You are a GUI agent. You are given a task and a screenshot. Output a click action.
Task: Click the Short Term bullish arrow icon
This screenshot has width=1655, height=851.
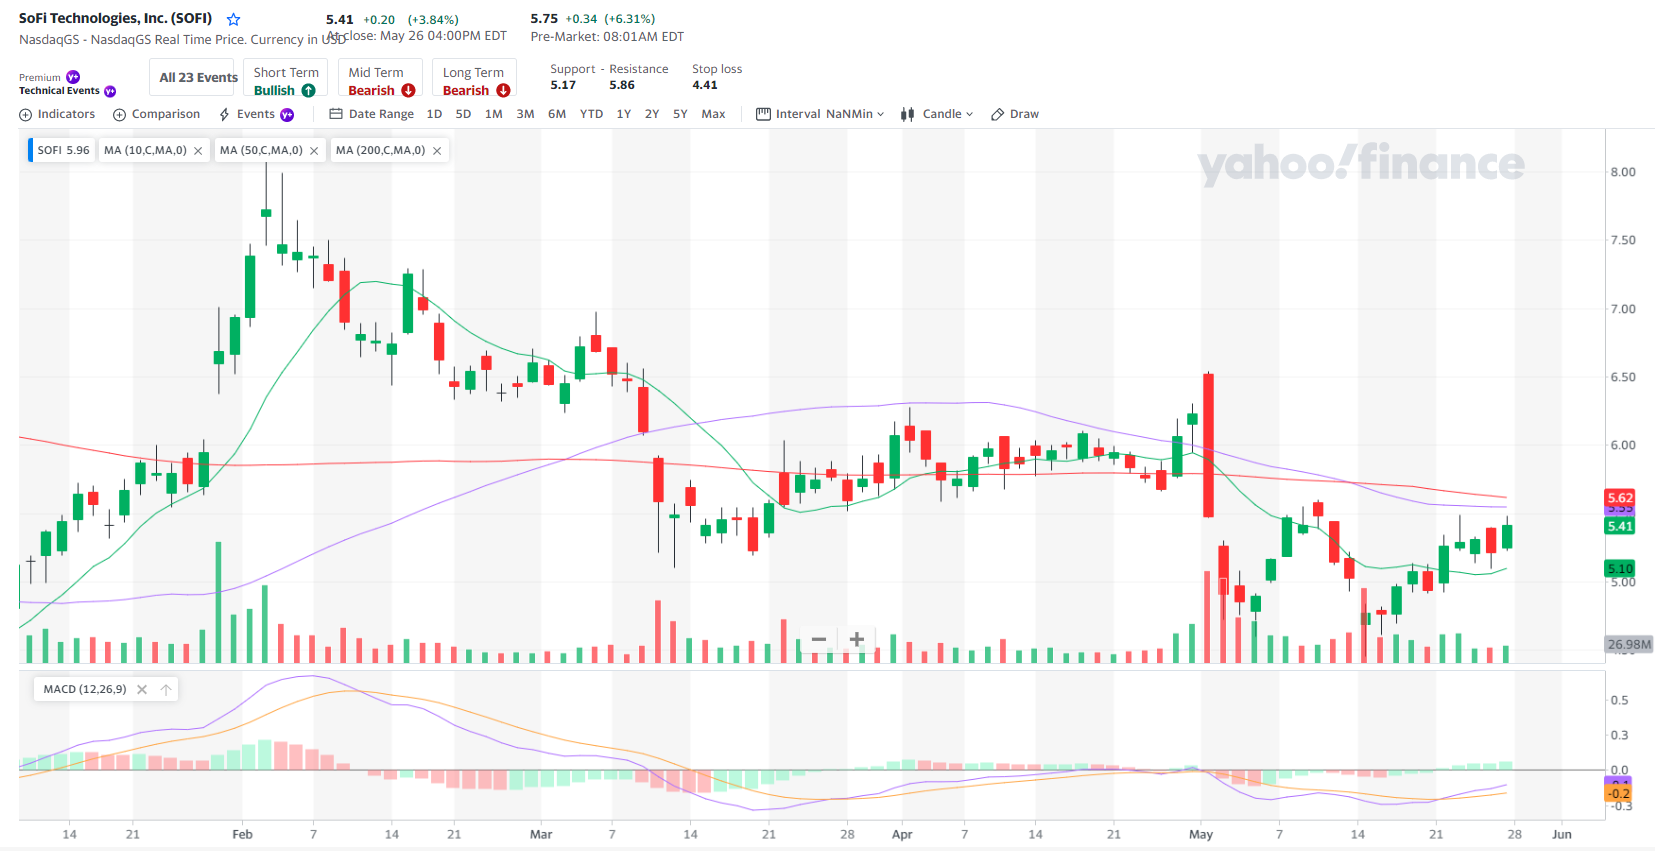click(308, 90)
